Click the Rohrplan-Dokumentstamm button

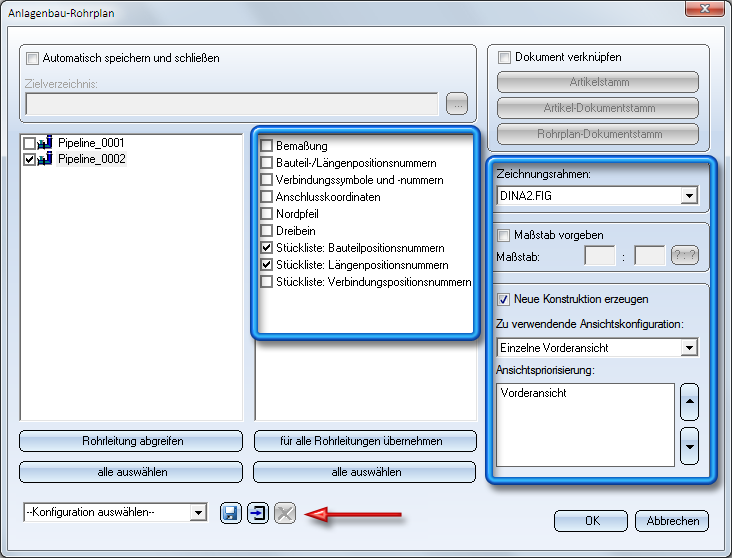point(598,134)
